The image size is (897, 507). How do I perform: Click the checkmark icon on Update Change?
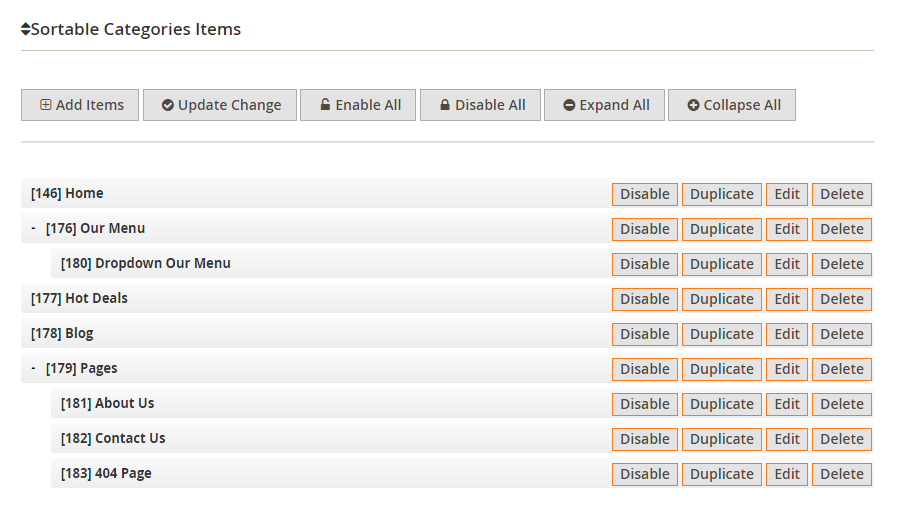(168, 105)
